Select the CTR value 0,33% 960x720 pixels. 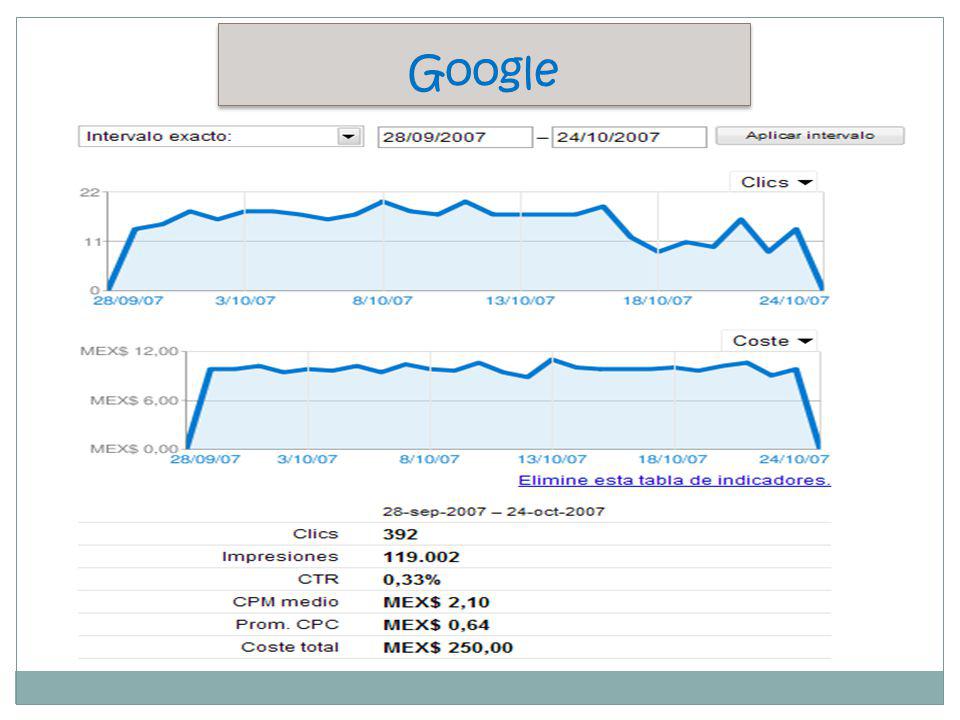tap(412, 579)
